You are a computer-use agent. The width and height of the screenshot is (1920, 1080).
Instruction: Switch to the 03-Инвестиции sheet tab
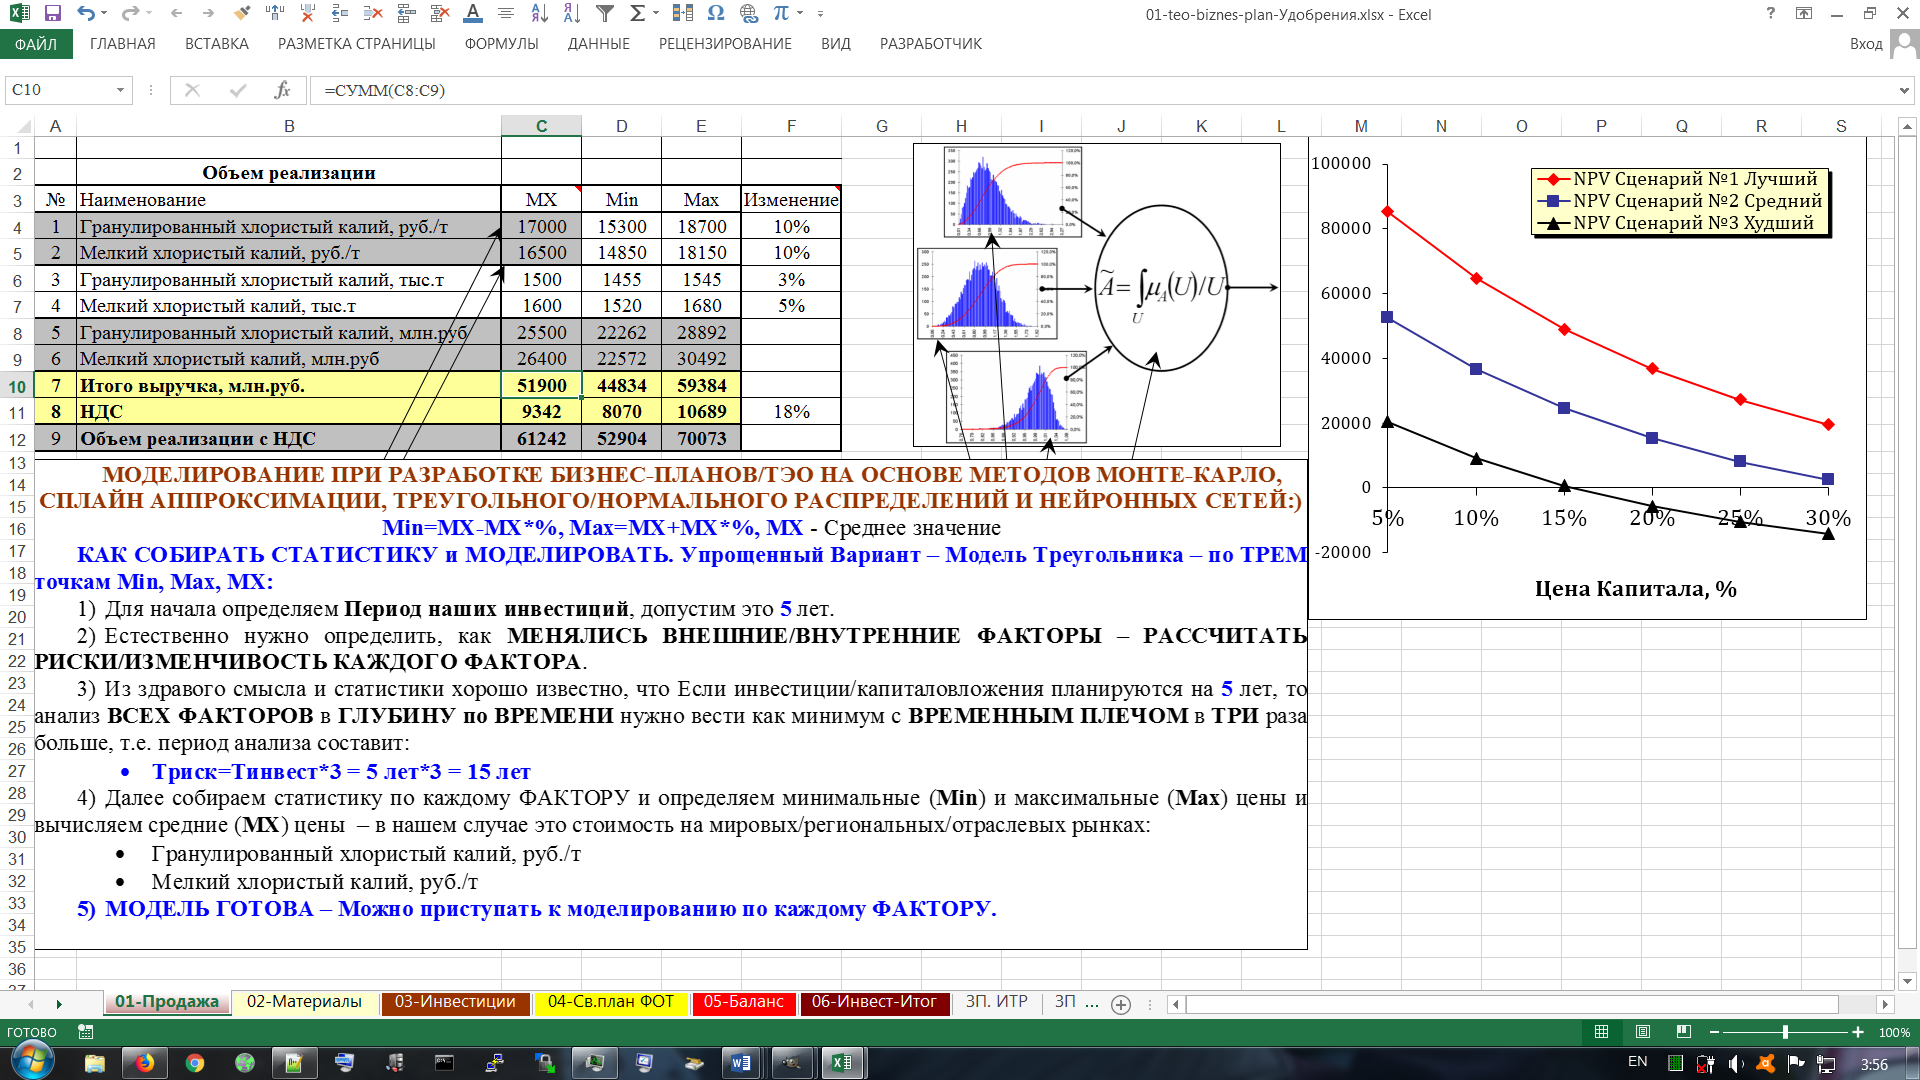(455, 1002)
